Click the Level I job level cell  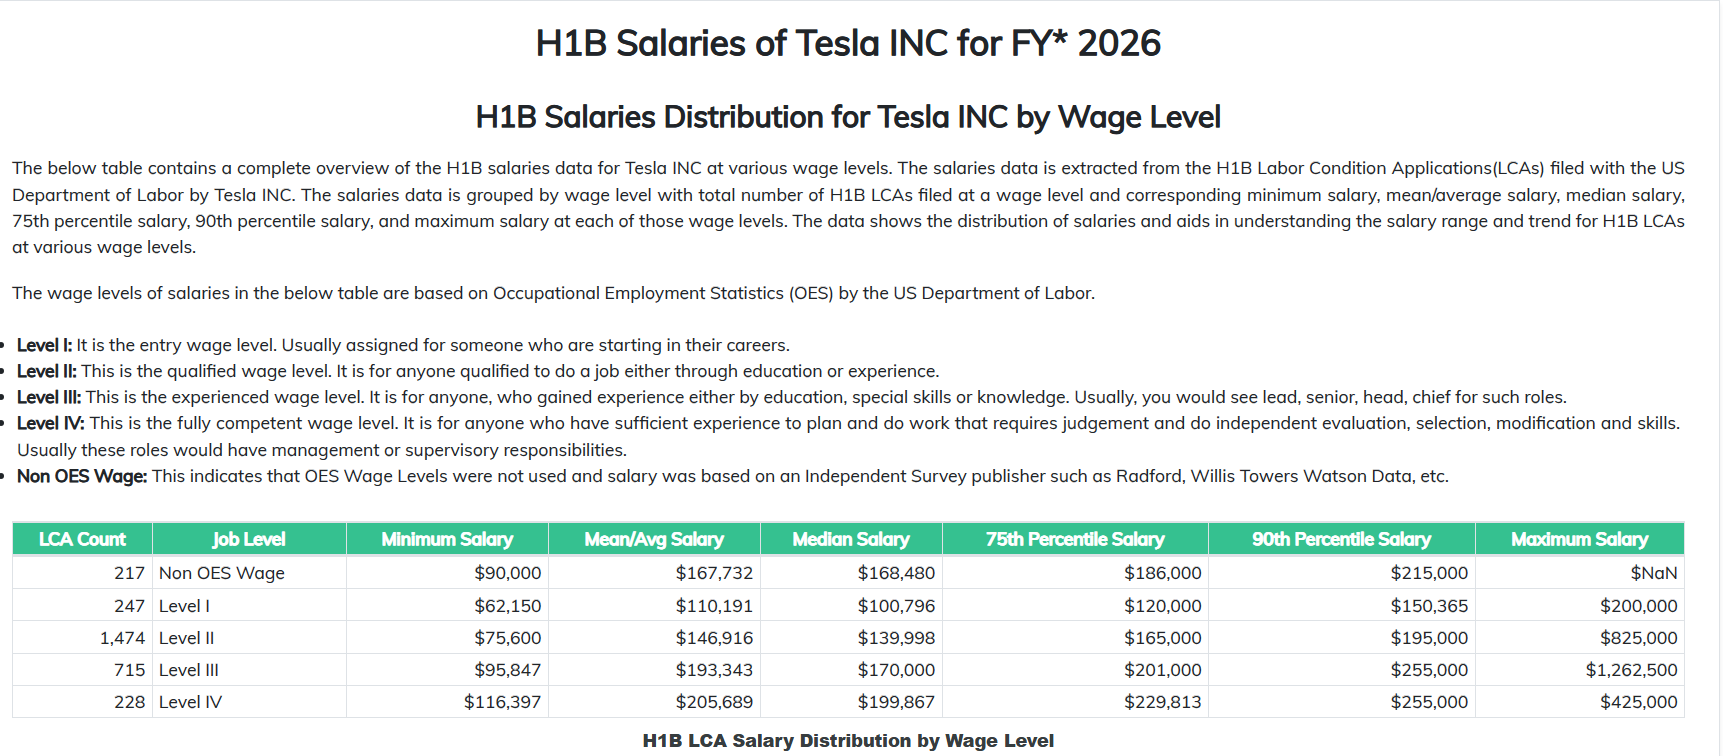point(184,606)
